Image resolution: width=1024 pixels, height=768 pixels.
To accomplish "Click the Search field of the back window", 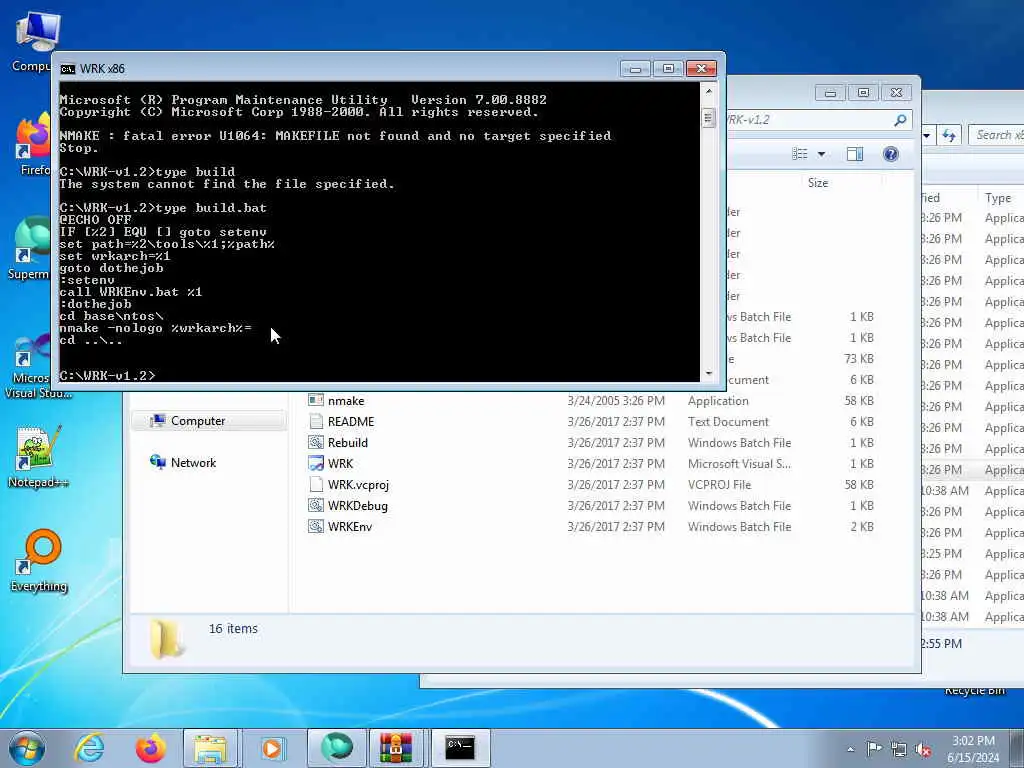I will (x=997, y=135).
